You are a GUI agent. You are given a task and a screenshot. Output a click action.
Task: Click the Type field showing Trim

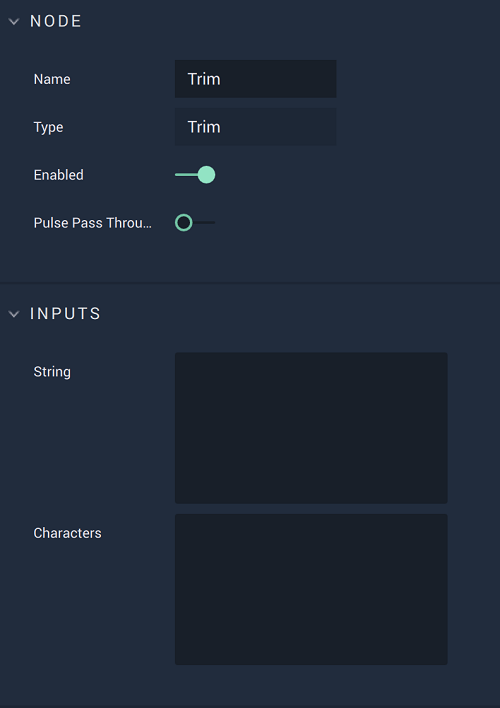pyautogui.click(x=256, y=127)
